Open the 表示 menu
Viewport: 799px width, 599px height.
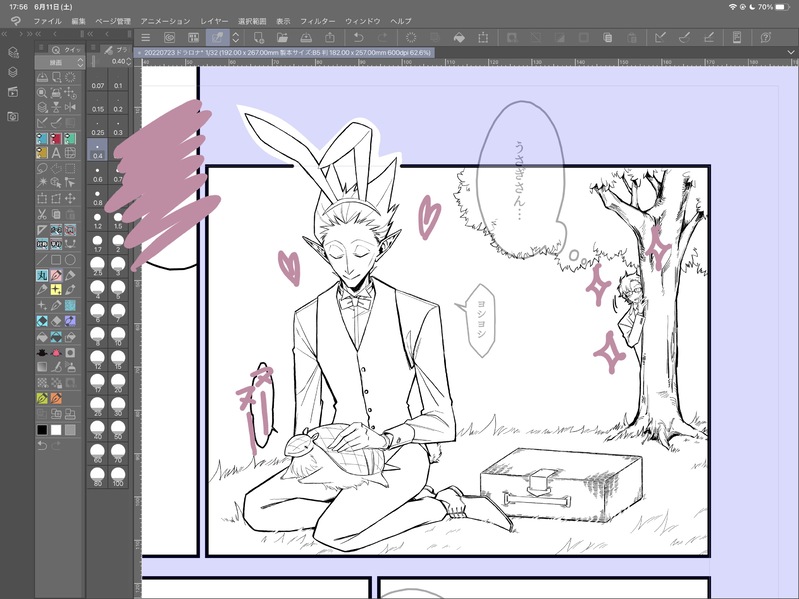(283, 21)
